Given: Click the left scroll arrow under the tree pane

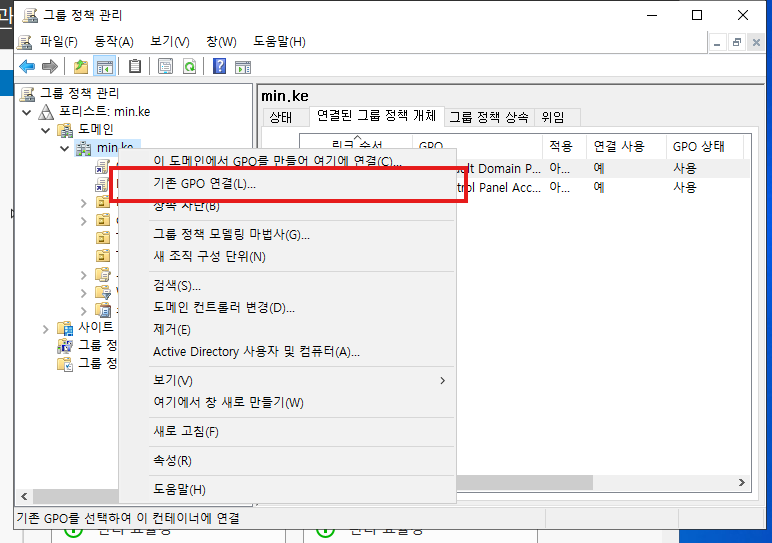Looking at the screenshot, I should point(24,496).
